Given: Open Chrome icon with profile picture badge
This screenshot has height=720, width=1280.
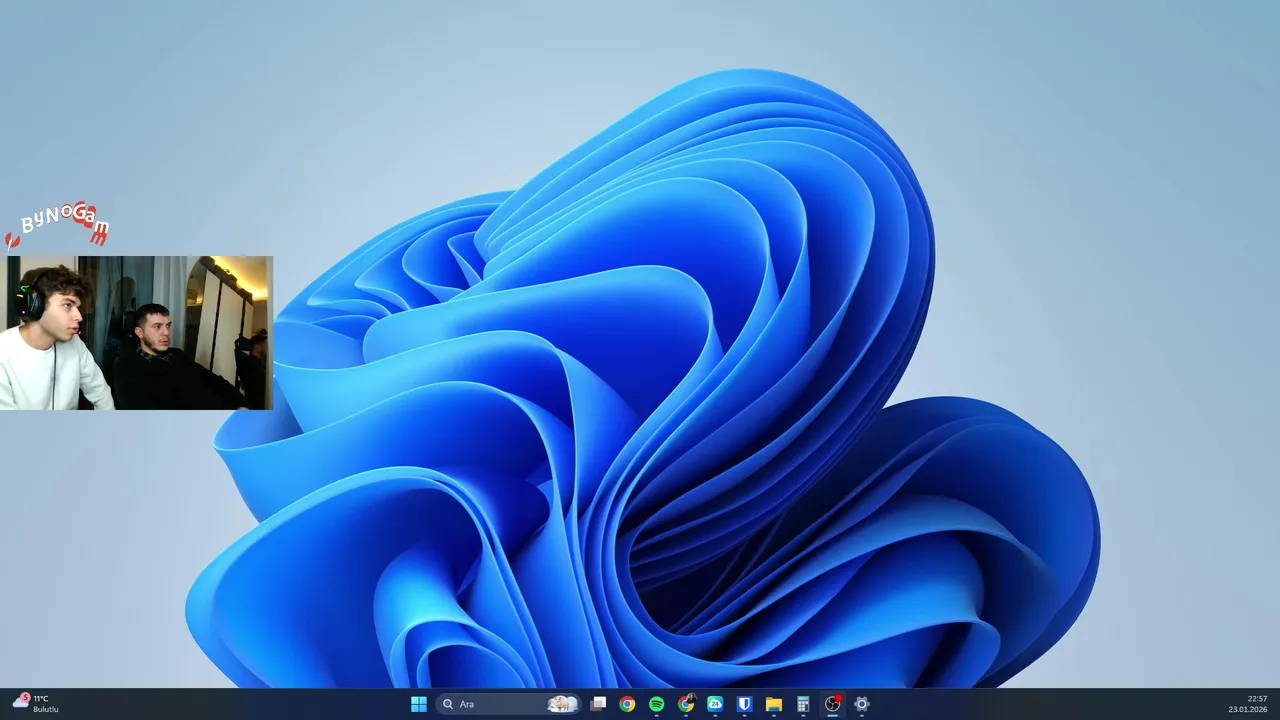Looking at the screenshot, I should [x=686, y=704].
